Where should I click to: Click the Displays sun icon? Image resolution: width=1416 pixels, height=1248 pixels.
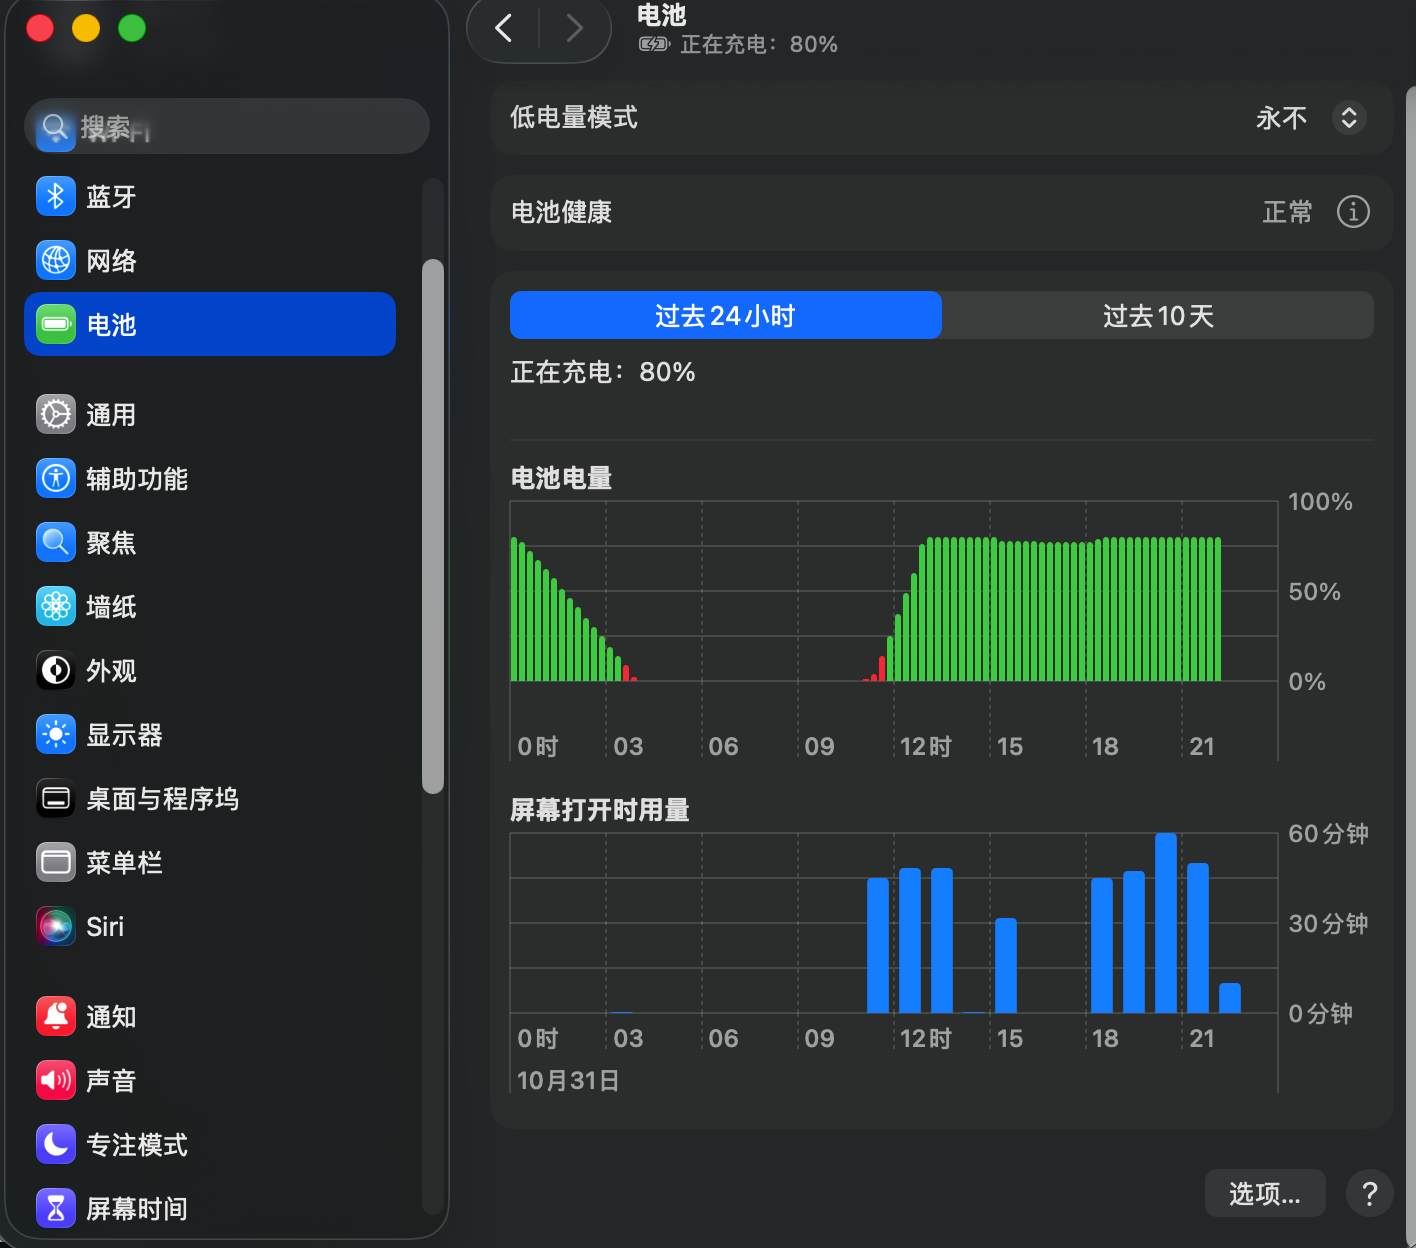pos(56,734)
